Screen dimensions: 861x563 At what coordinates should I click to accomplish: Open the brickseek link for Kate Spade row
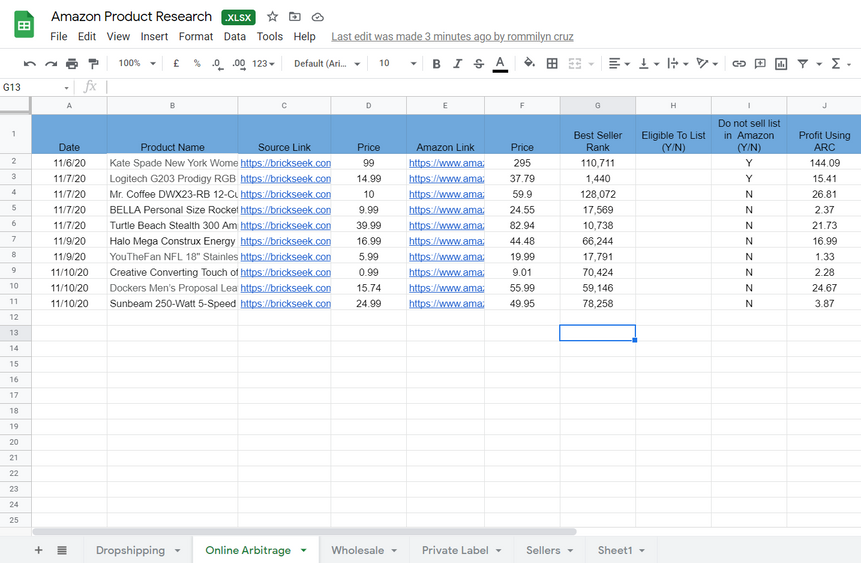click(x=286, y=163)
